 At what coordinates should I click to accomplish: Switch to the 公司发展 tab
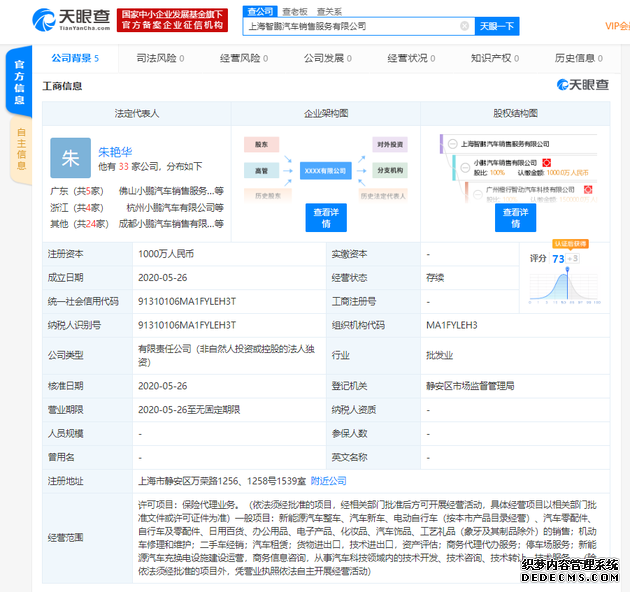click(x=327, y=58)
